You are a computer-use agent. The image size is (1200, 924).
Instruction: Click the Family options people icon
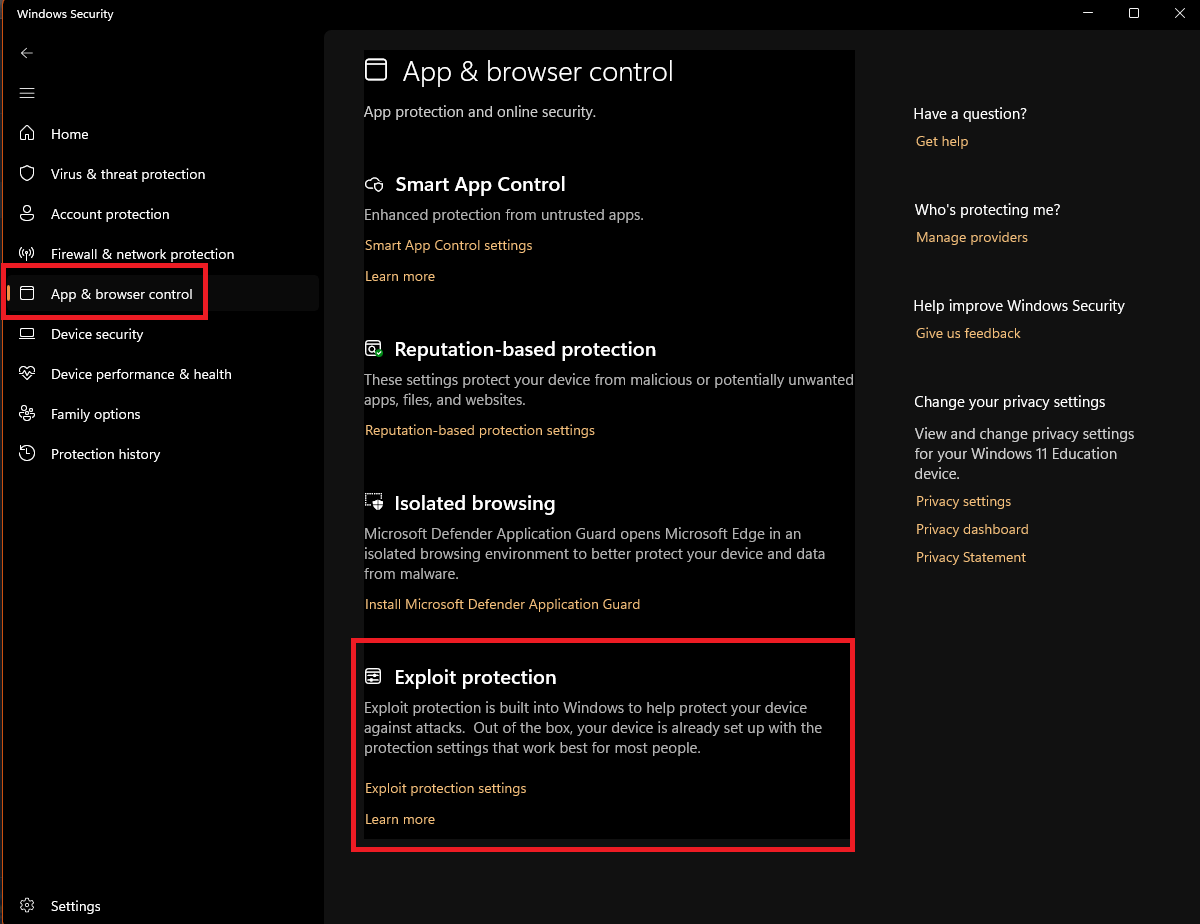tap(28, 414)
